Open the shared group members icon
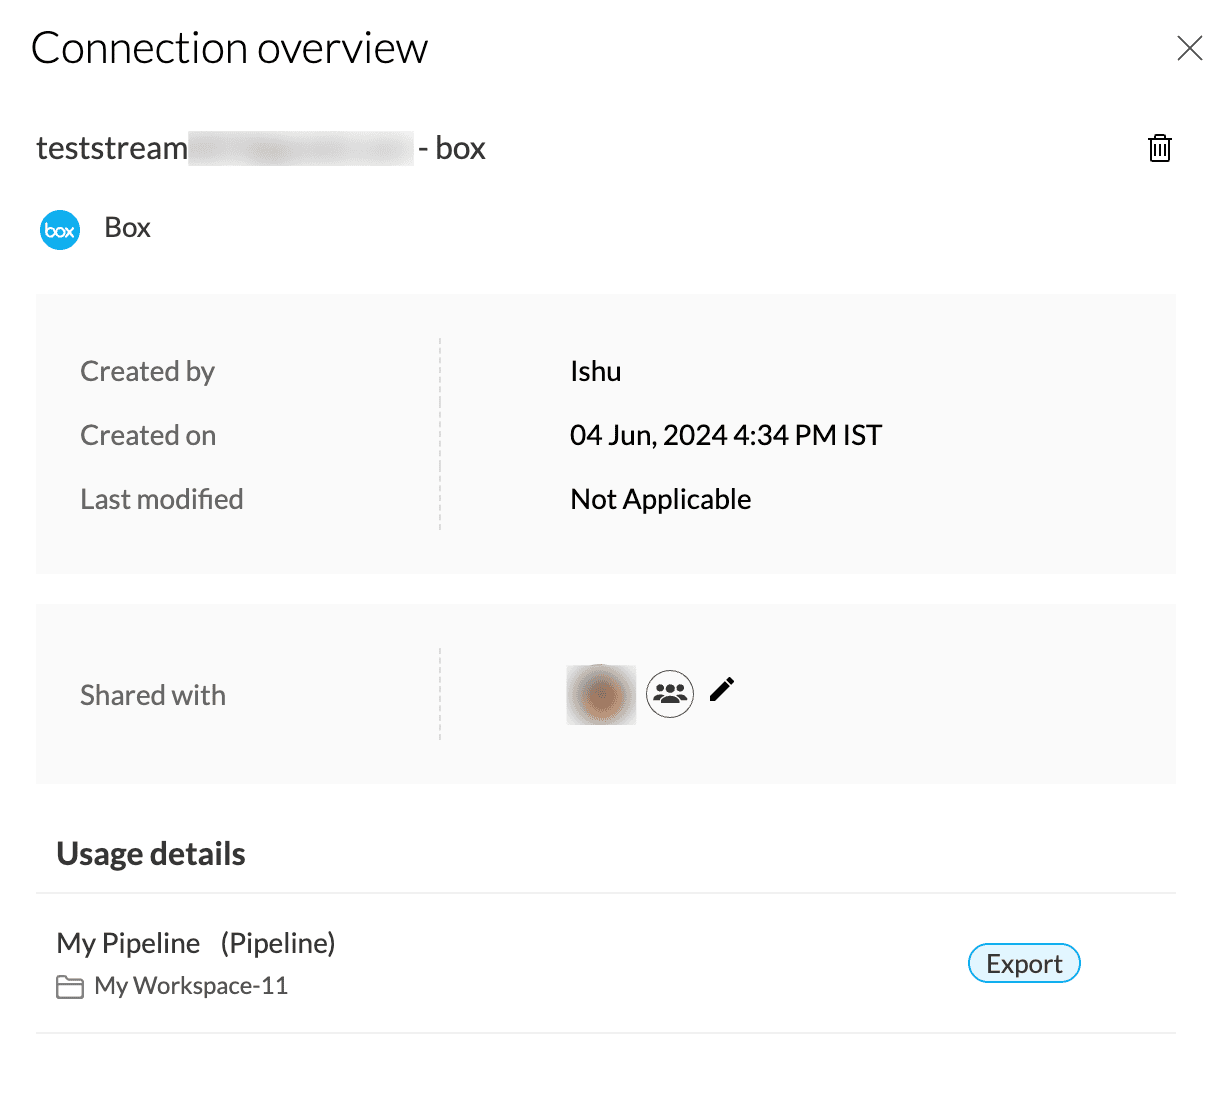Image resolution: width=1226 pixels, height=1100 pixels. [x=670, y=693]
